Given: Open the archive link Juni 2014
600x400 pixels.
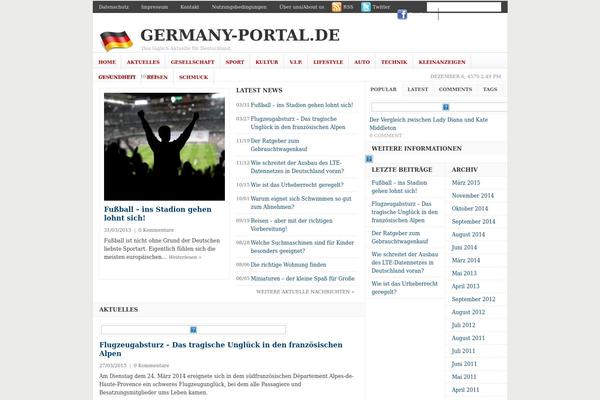Looking at the screenshot, I should [464, 248].
